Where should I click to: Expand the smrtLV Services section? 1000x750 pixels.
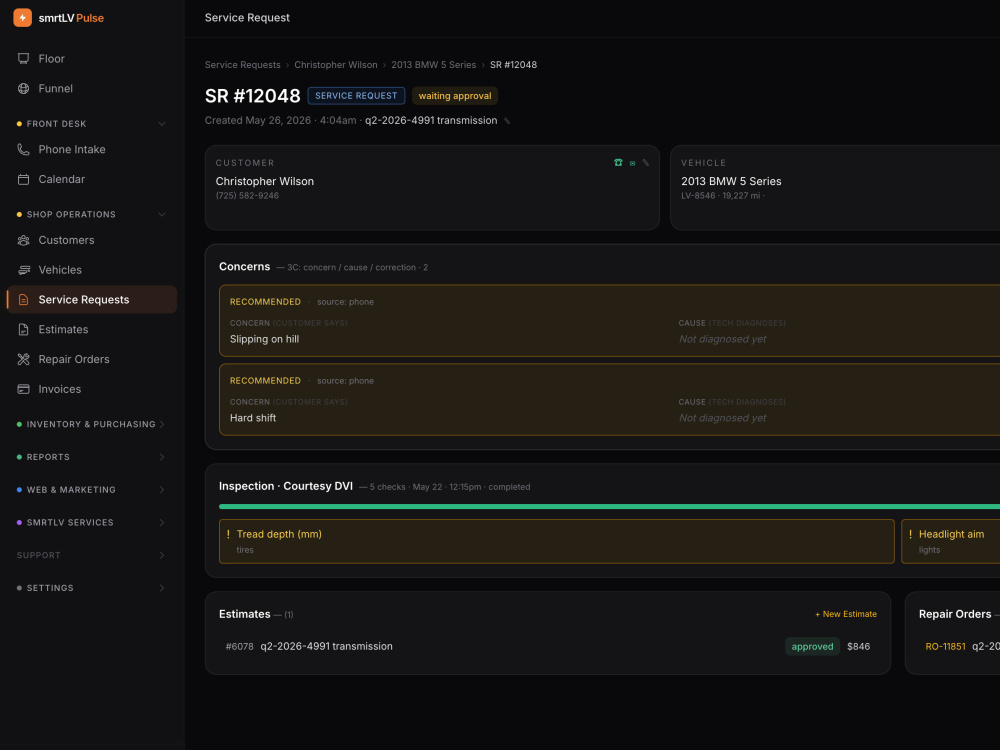[162, 522]
